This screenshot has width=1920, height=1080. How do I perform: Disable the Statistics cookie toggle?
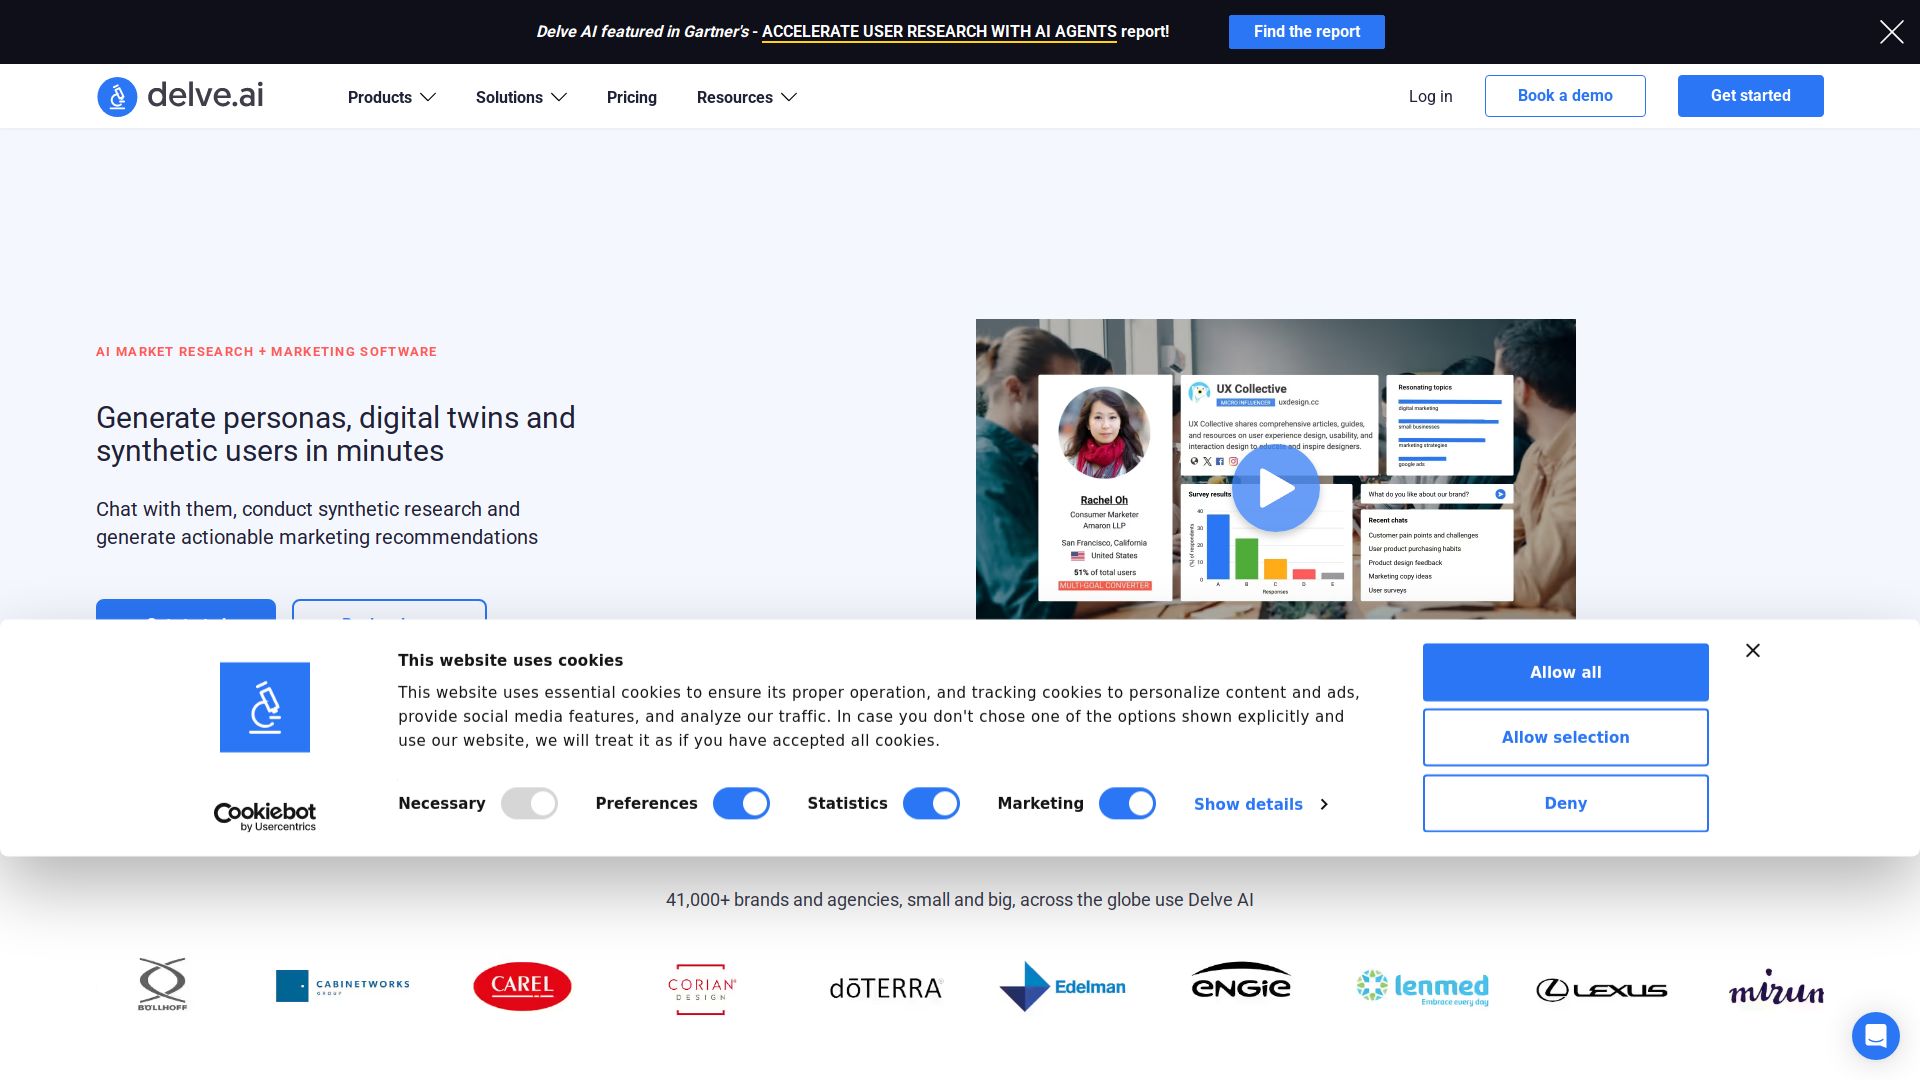tap(931, 804)
